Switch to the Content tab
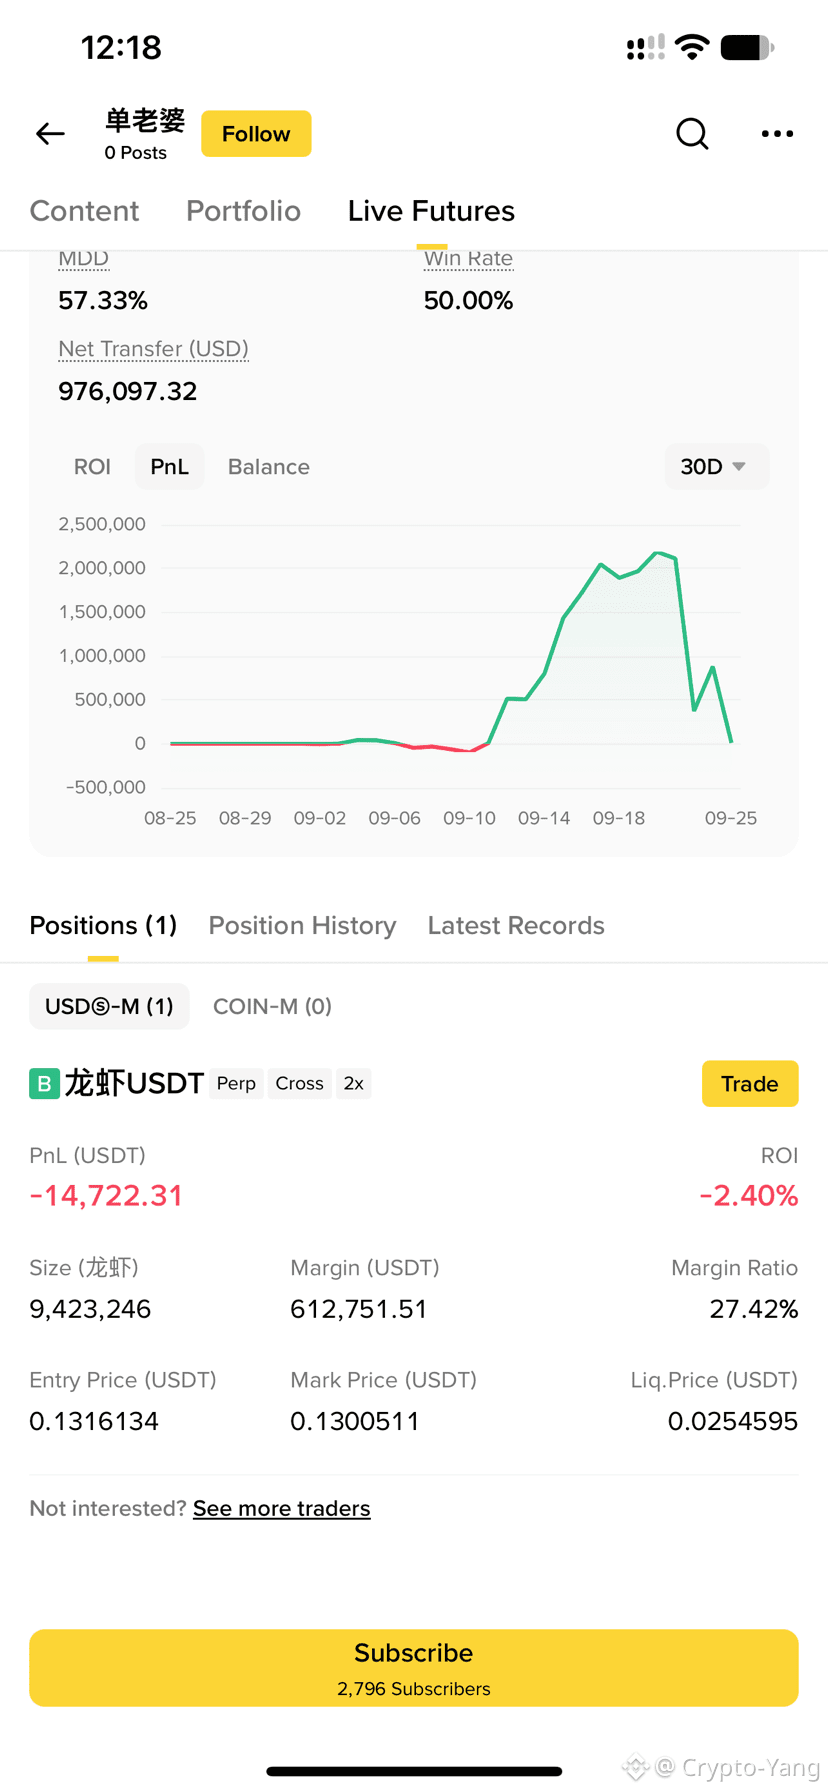Screen dimensions: 828x1792 [x=84, y=211]
